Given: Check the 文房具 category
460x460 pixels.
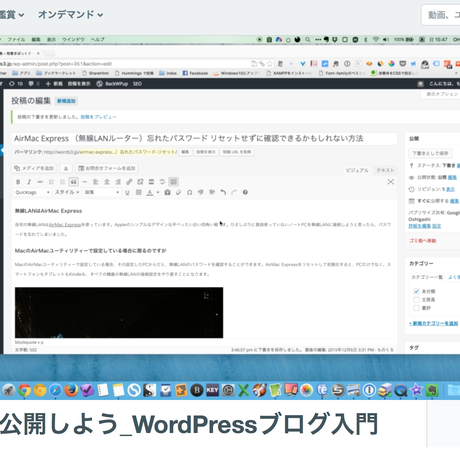Looking at the screenshot, I should click(416, 300).
